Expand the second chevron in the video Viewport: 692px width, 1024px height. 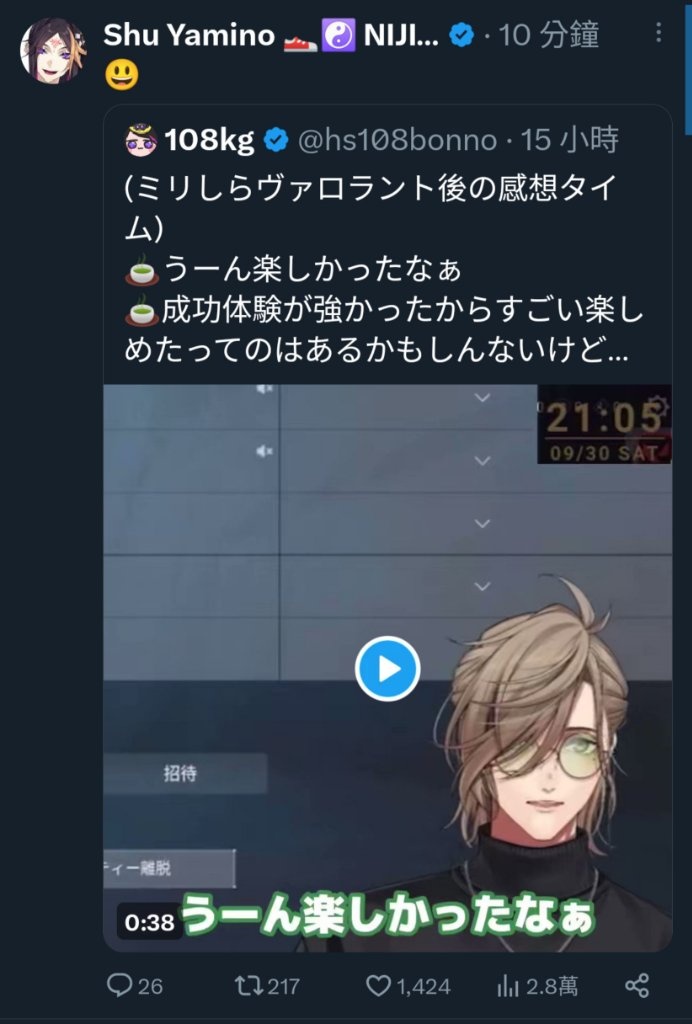click(x=482, y=460)
